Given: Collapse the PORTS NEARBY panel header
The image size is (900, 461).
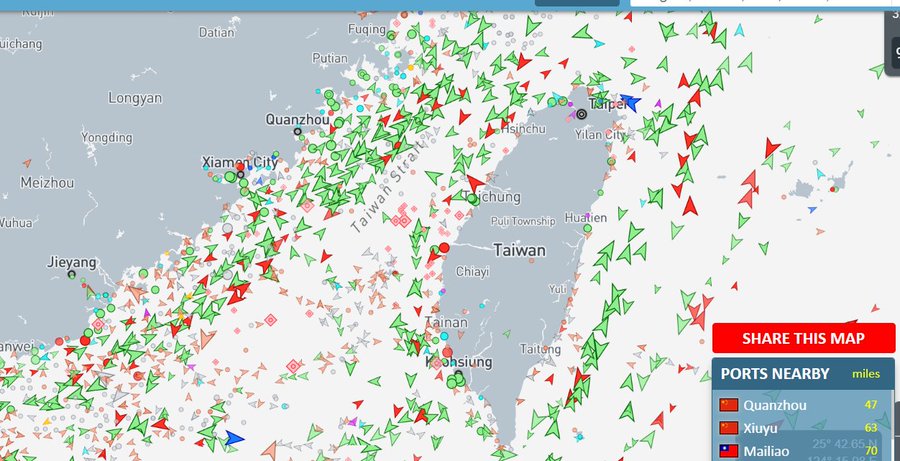Looking at the screenshot, I should coord(775,373).
